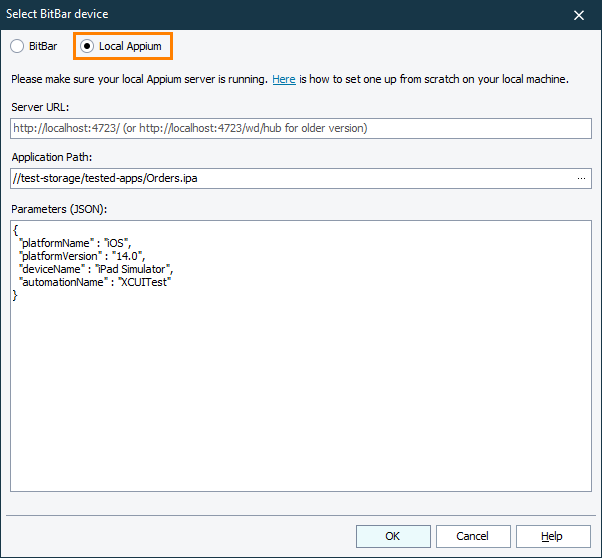The height and width of the screenshot is (558, 602).
Task: Close the Select BitBar device dialog
Action: 579,14
